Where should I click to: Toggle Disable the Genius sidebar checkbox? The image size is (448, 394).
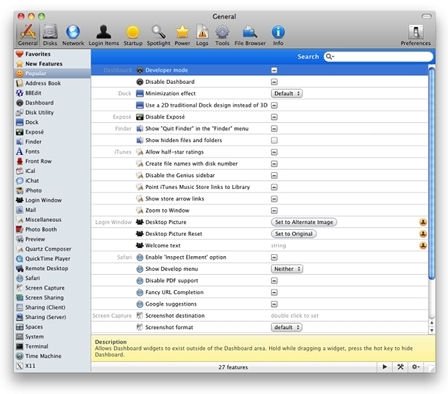coord(274,175)
